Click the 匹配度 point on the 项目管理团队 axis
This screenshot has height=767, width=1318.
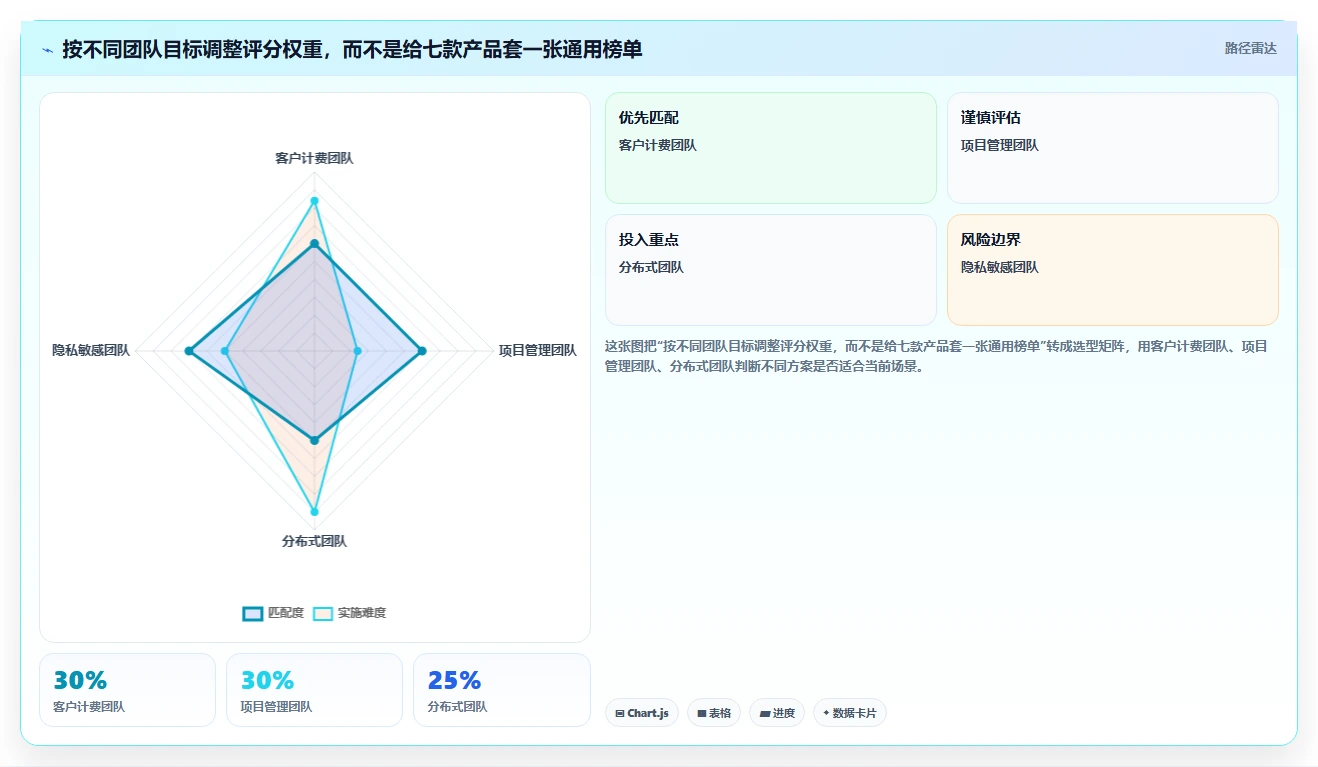pyautogui.click(x=422, y=351)
